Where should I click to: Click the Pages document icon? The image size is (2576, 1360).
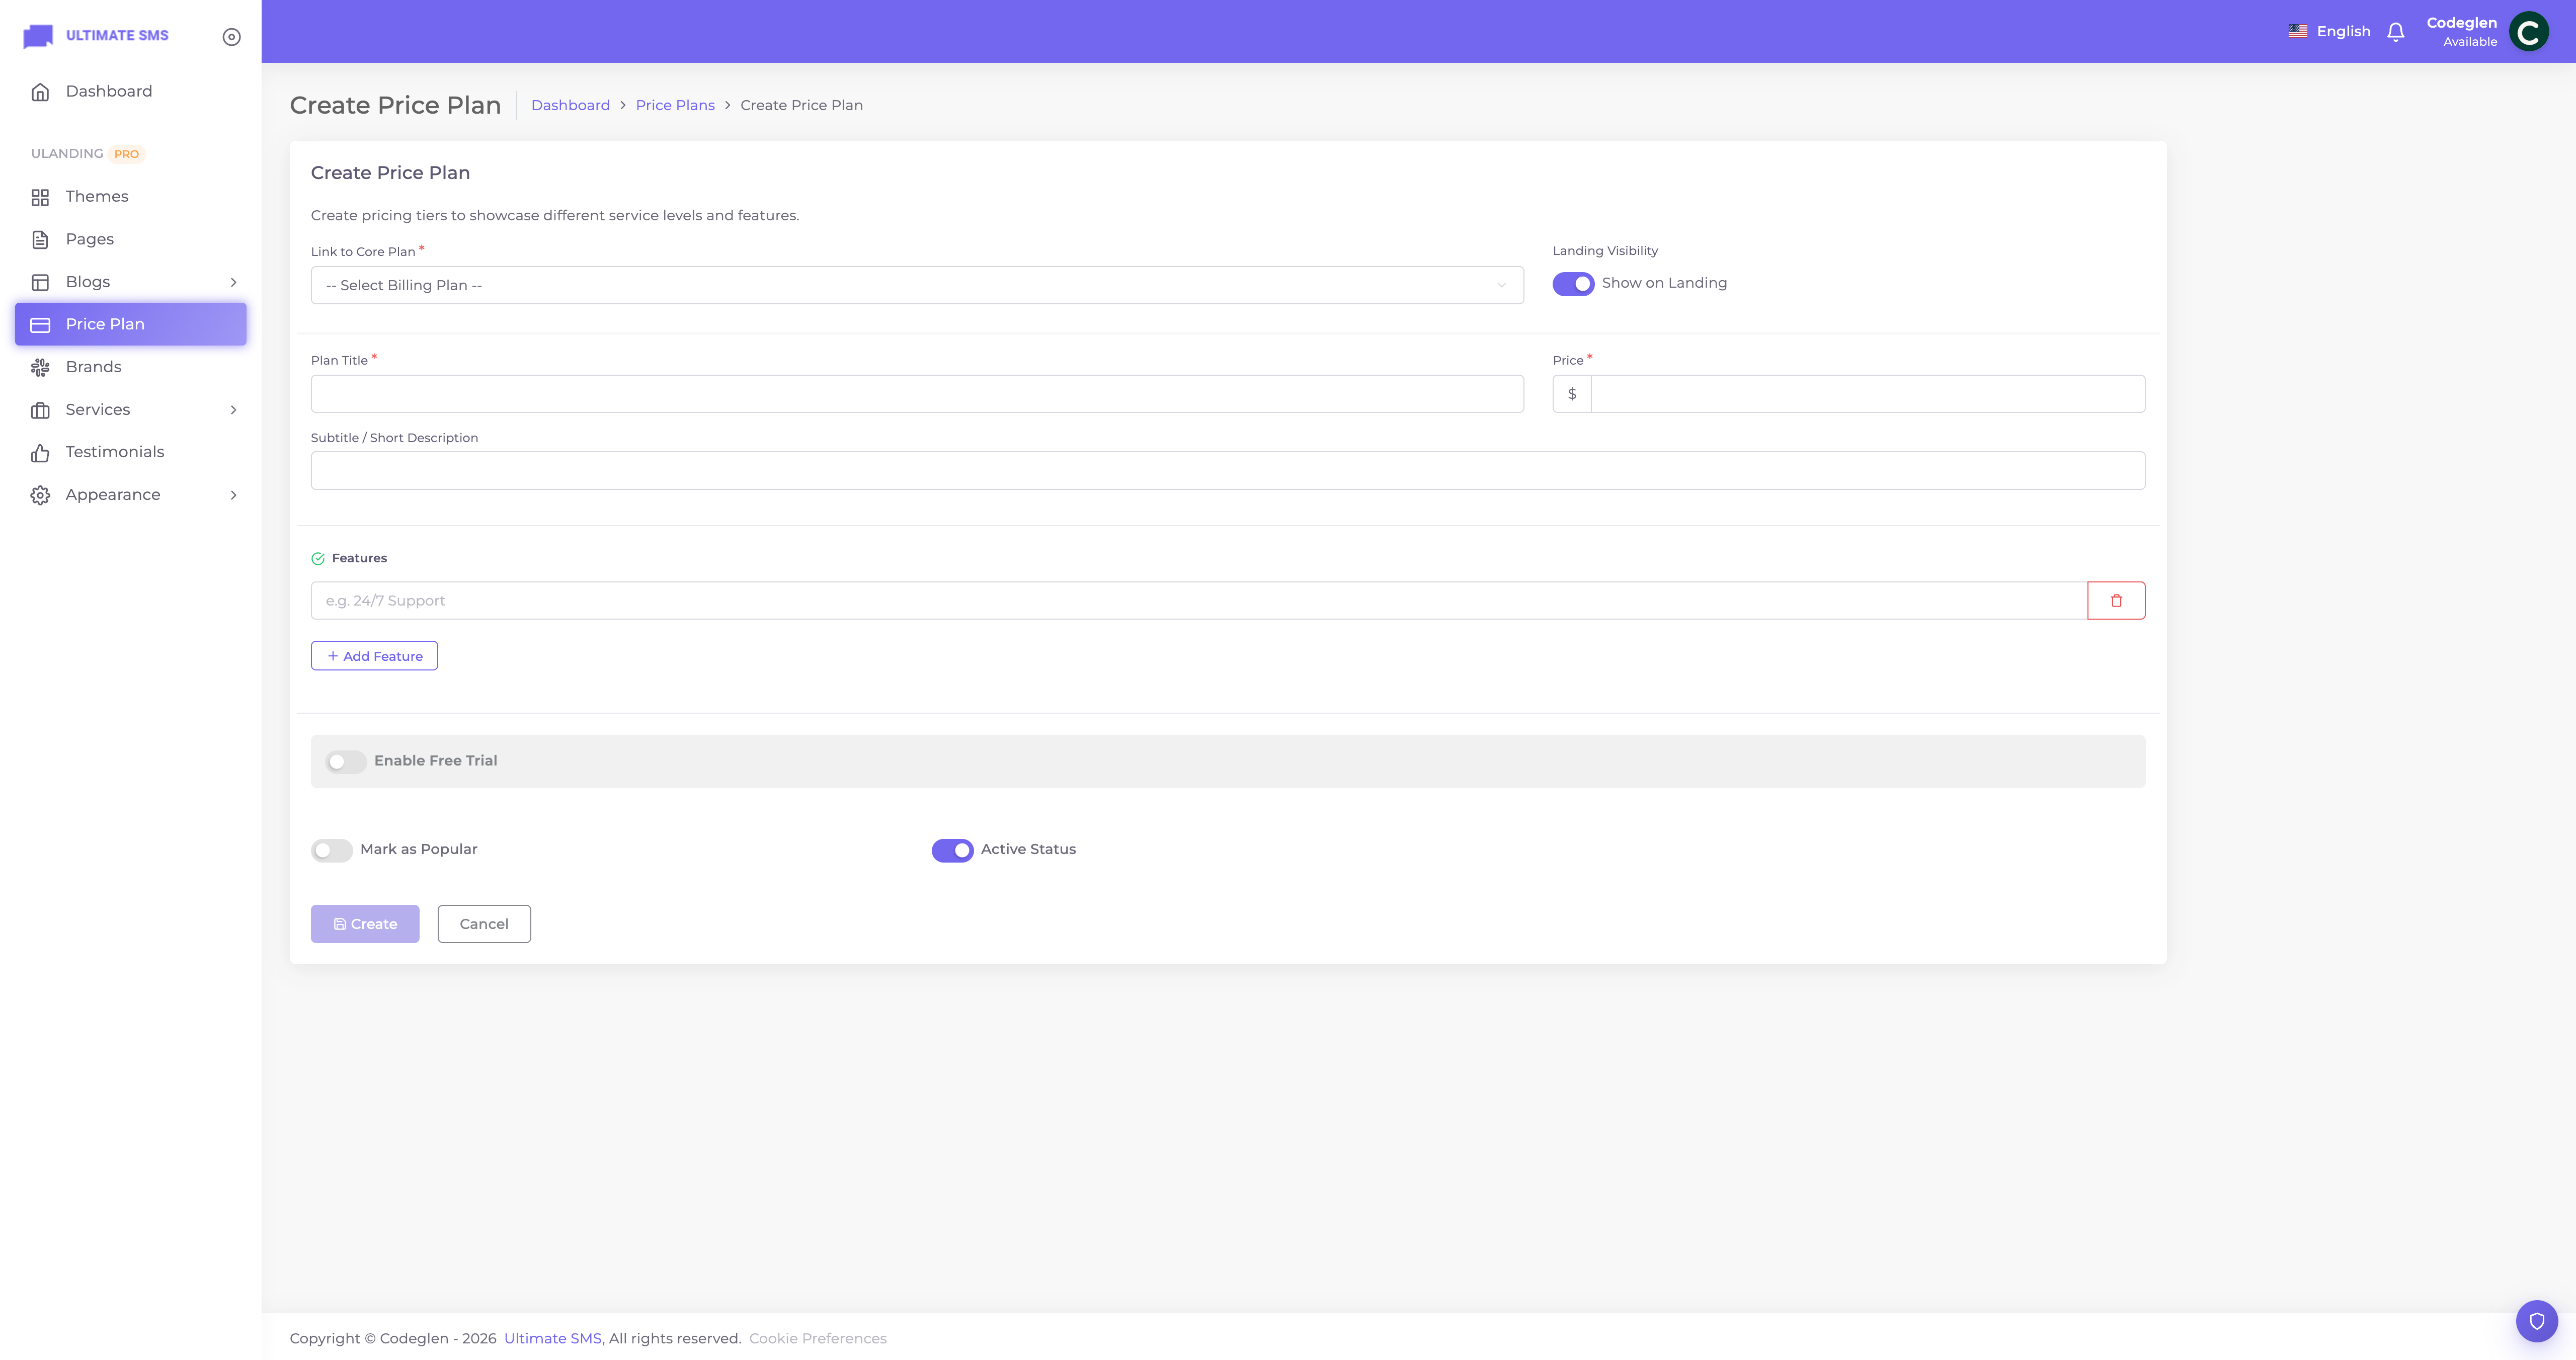40,240
